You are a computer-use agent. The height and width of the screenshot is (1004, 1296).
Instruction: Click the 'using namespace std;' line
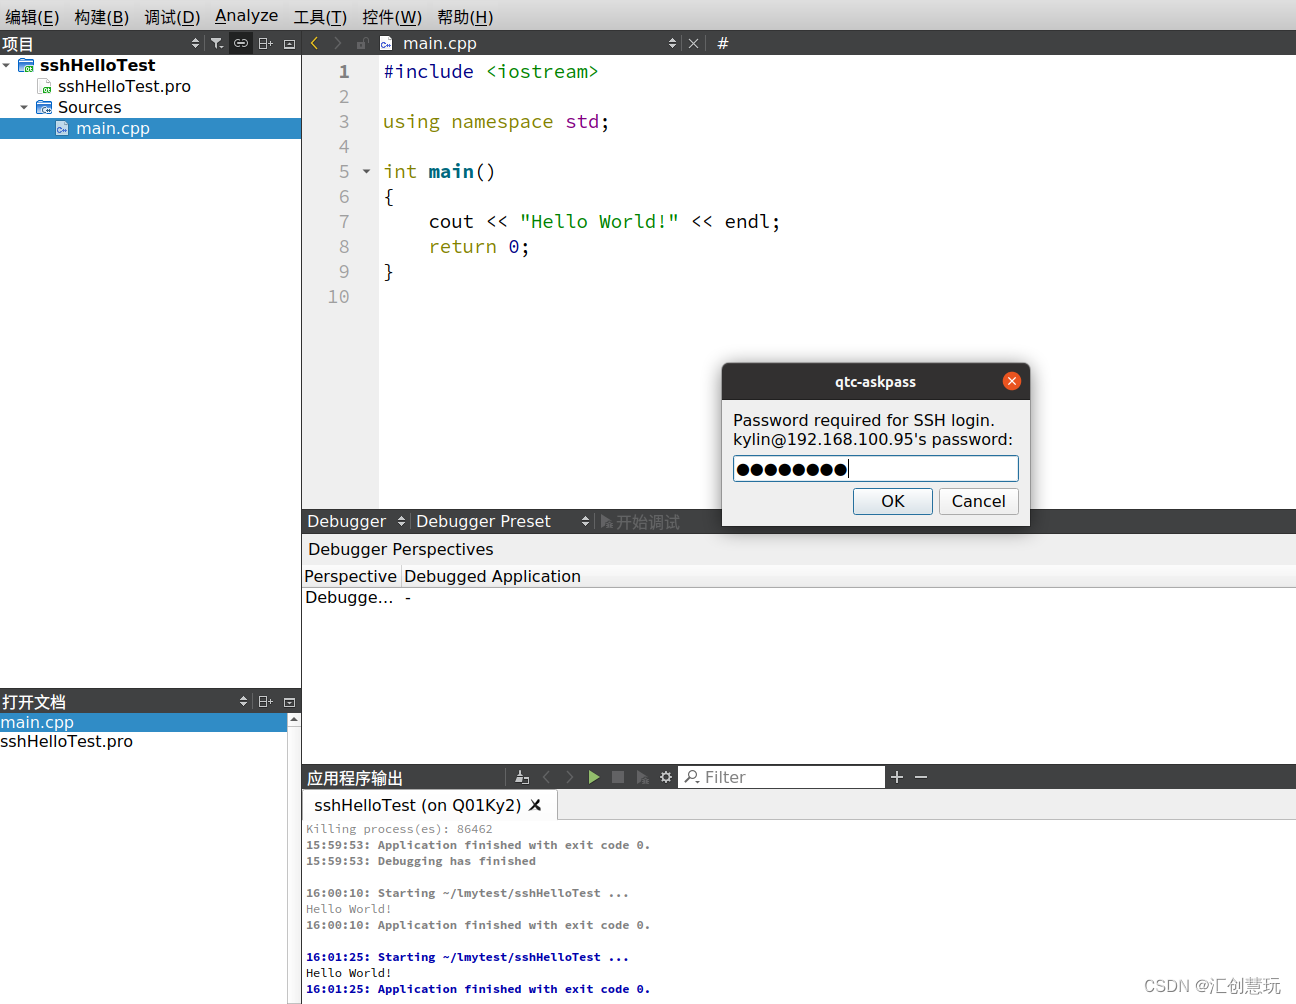click(496, 122)
